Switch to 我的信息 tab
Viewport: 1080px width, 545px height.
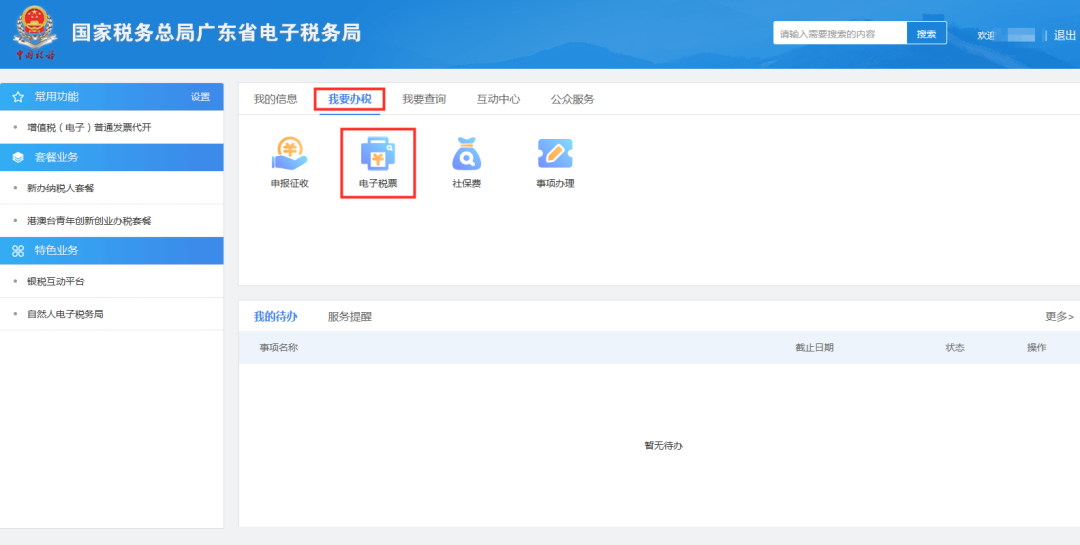[276, 99]
